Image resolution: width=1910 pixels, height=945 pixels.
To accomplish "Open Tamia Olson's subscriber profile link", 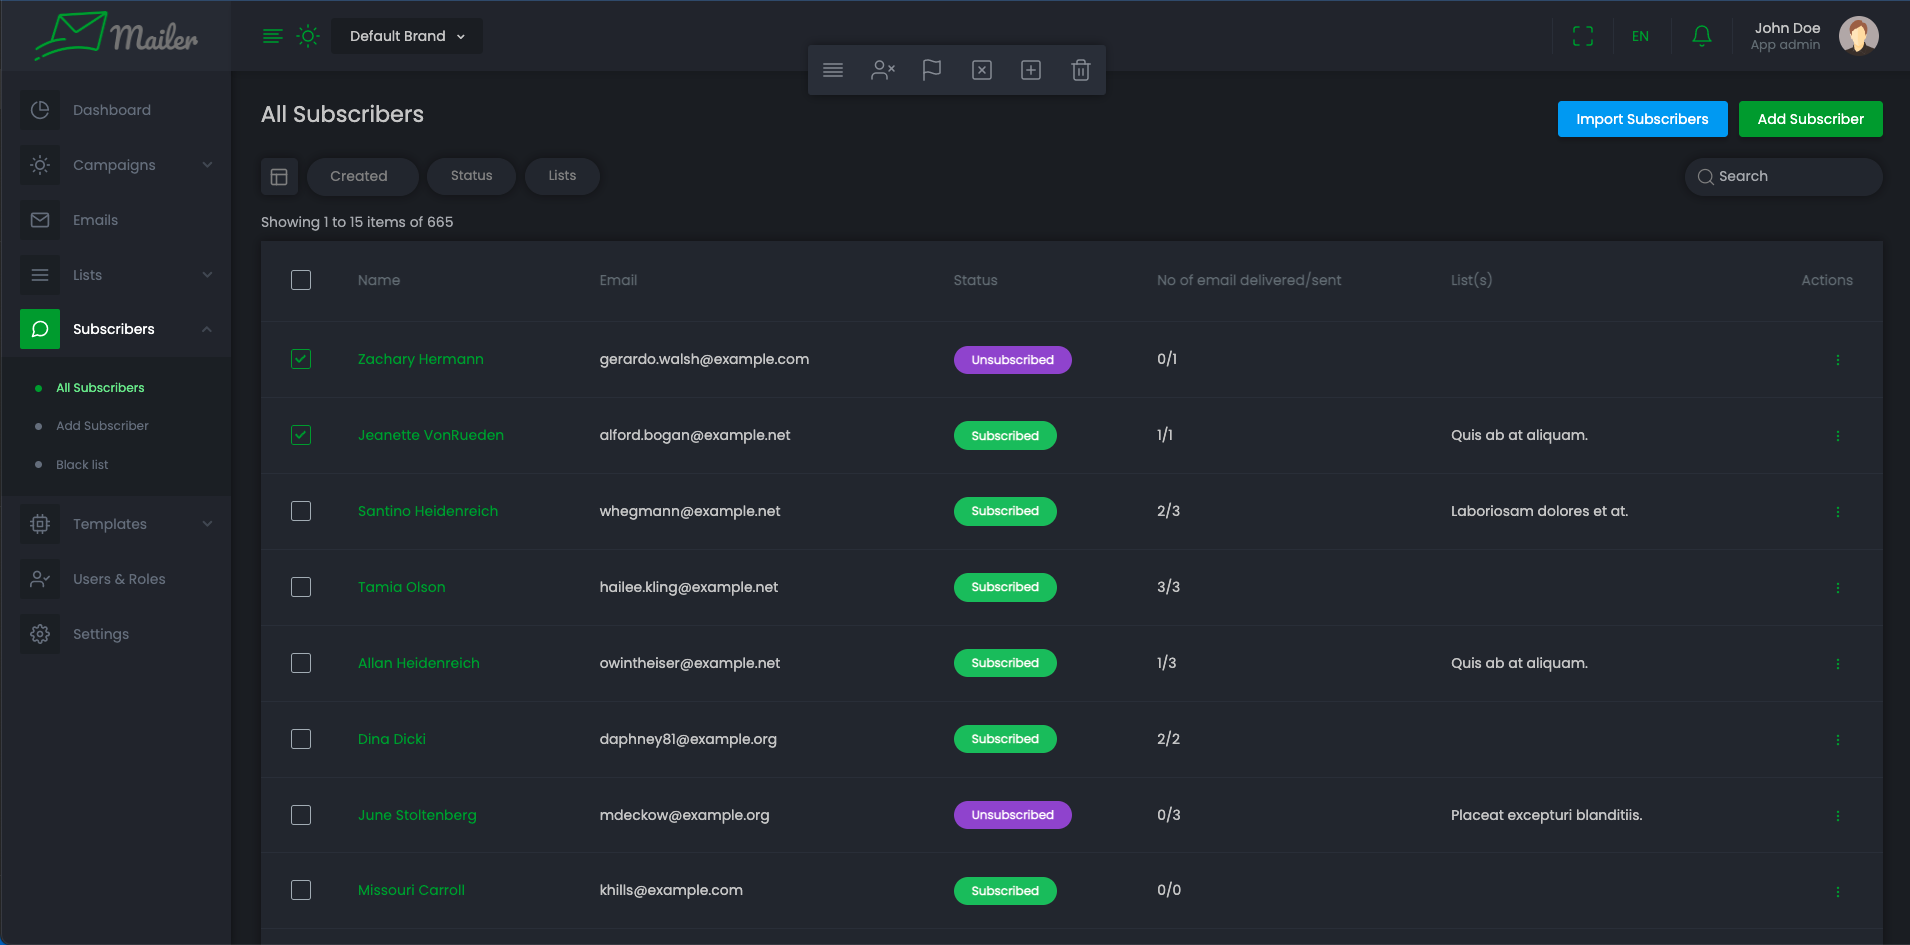I will pos(401,587).
